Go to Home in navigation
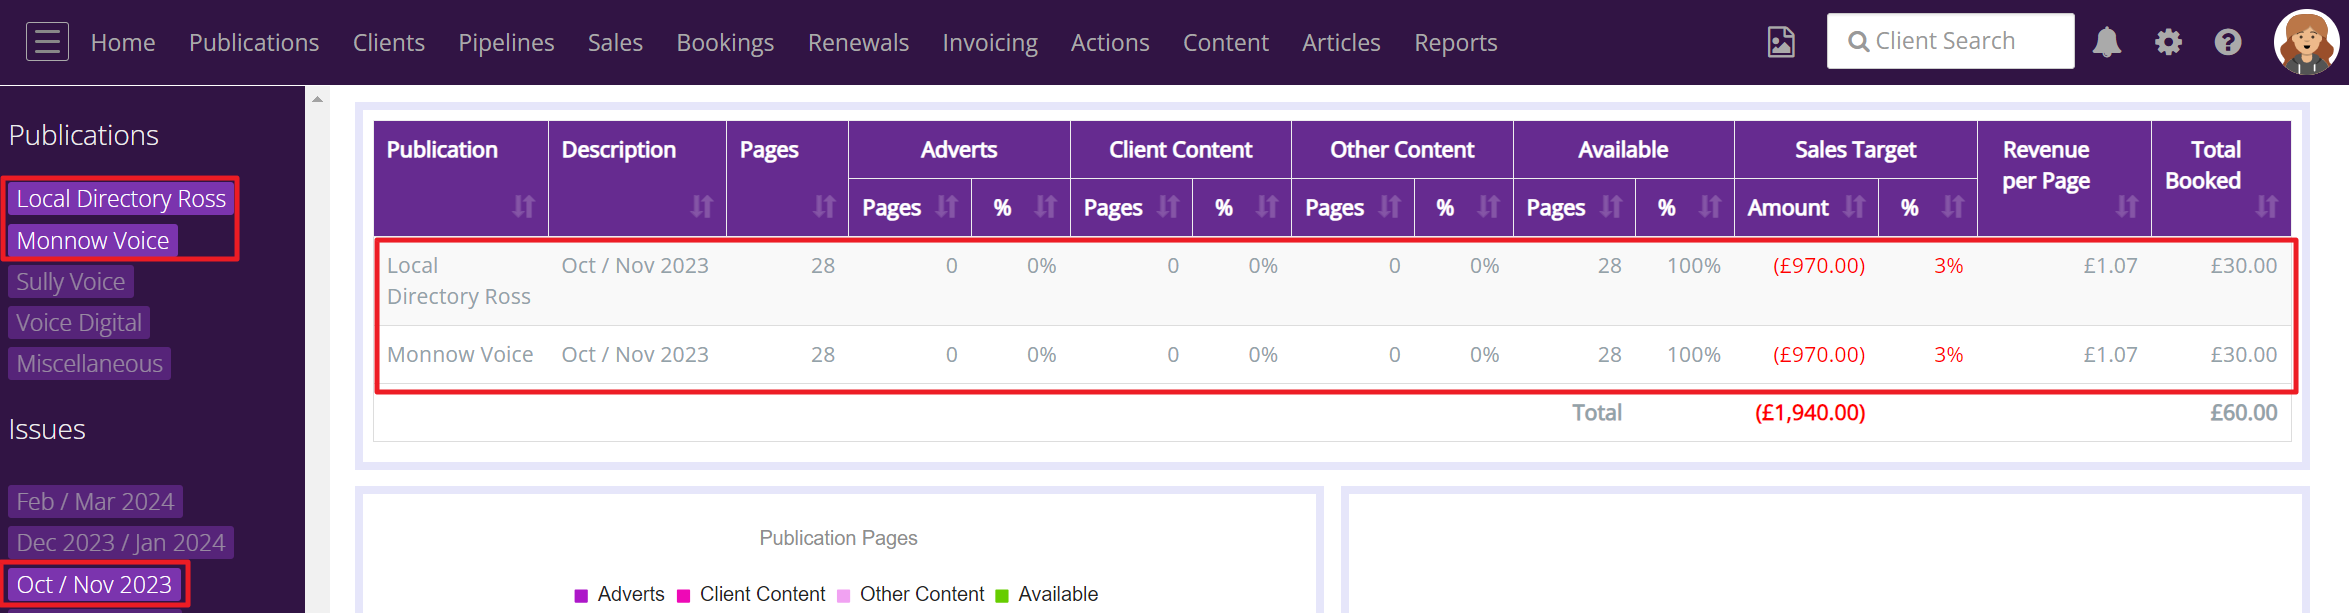 123,42
